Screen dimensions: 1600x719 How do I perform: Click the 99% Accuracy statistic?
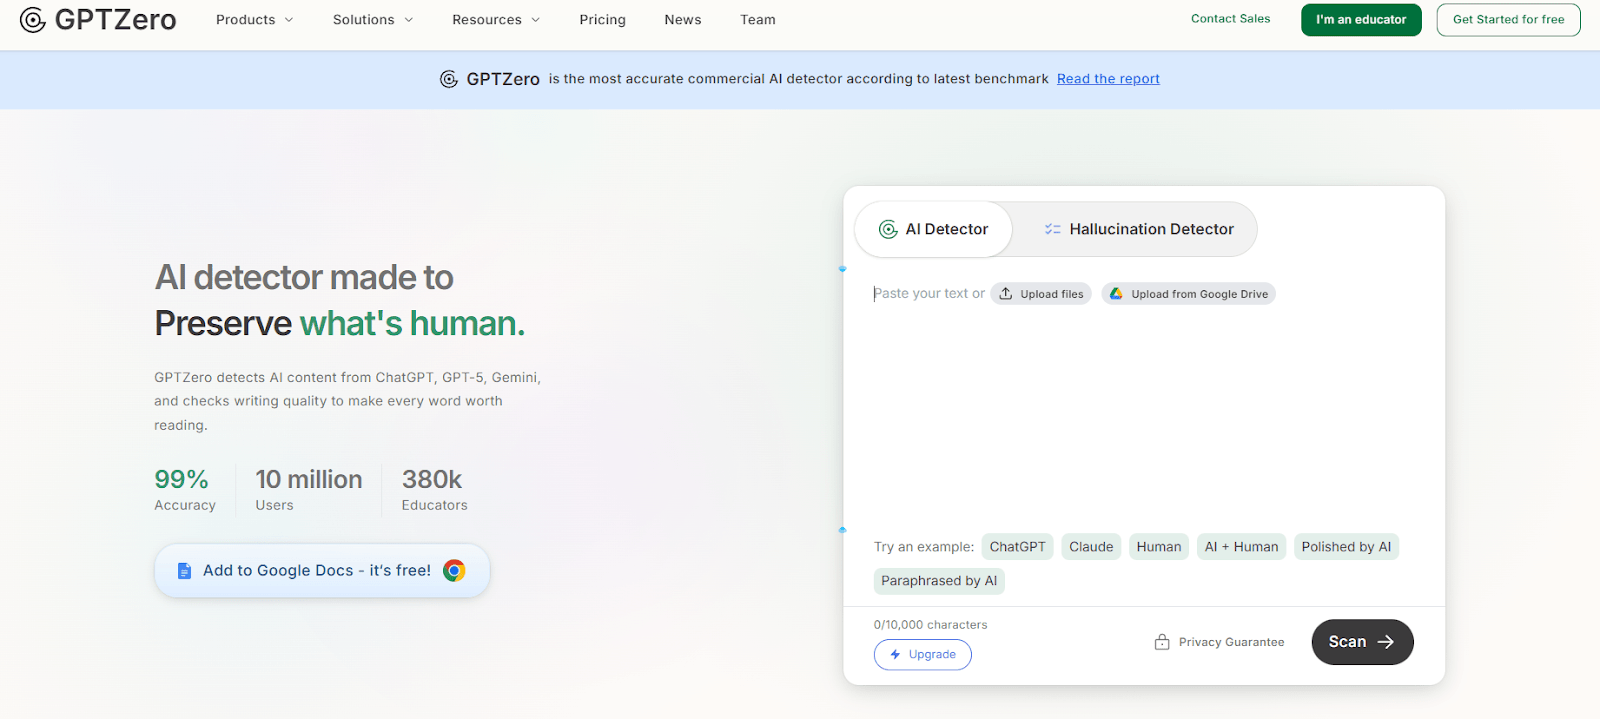185,490
